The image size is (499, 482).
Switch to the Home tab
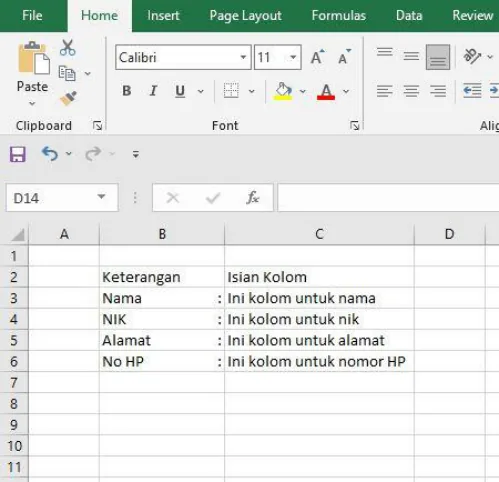99,16
